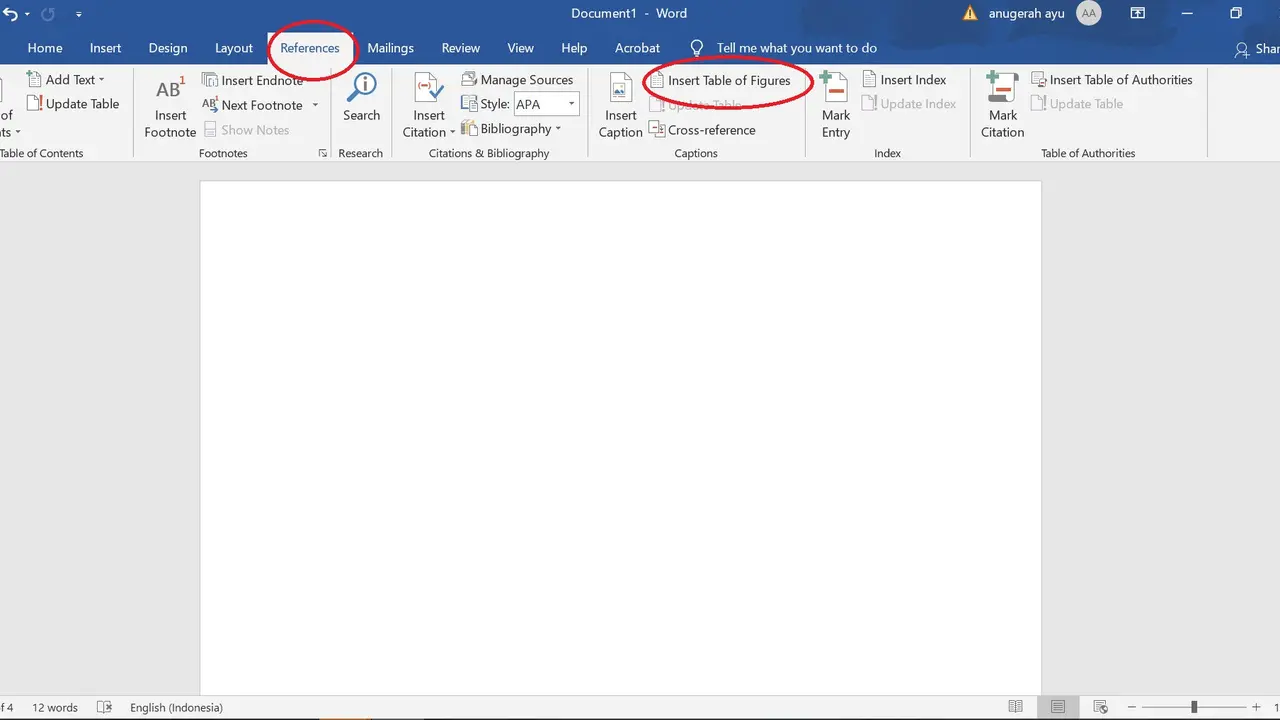Open Manage Sources

click(517, 79)
